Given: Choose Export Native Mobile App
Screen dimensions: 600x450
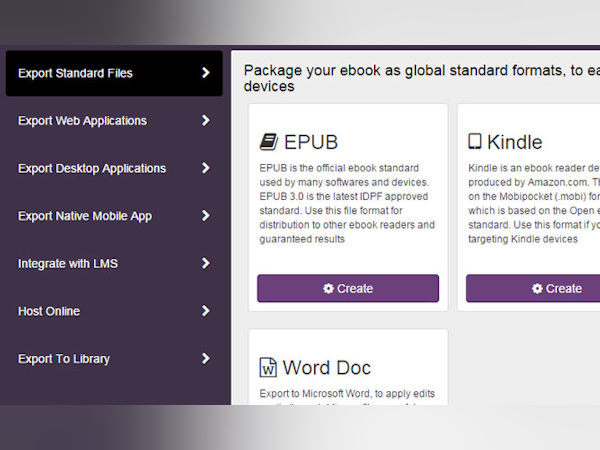Looking at the screenshot, I should (114, 216).
